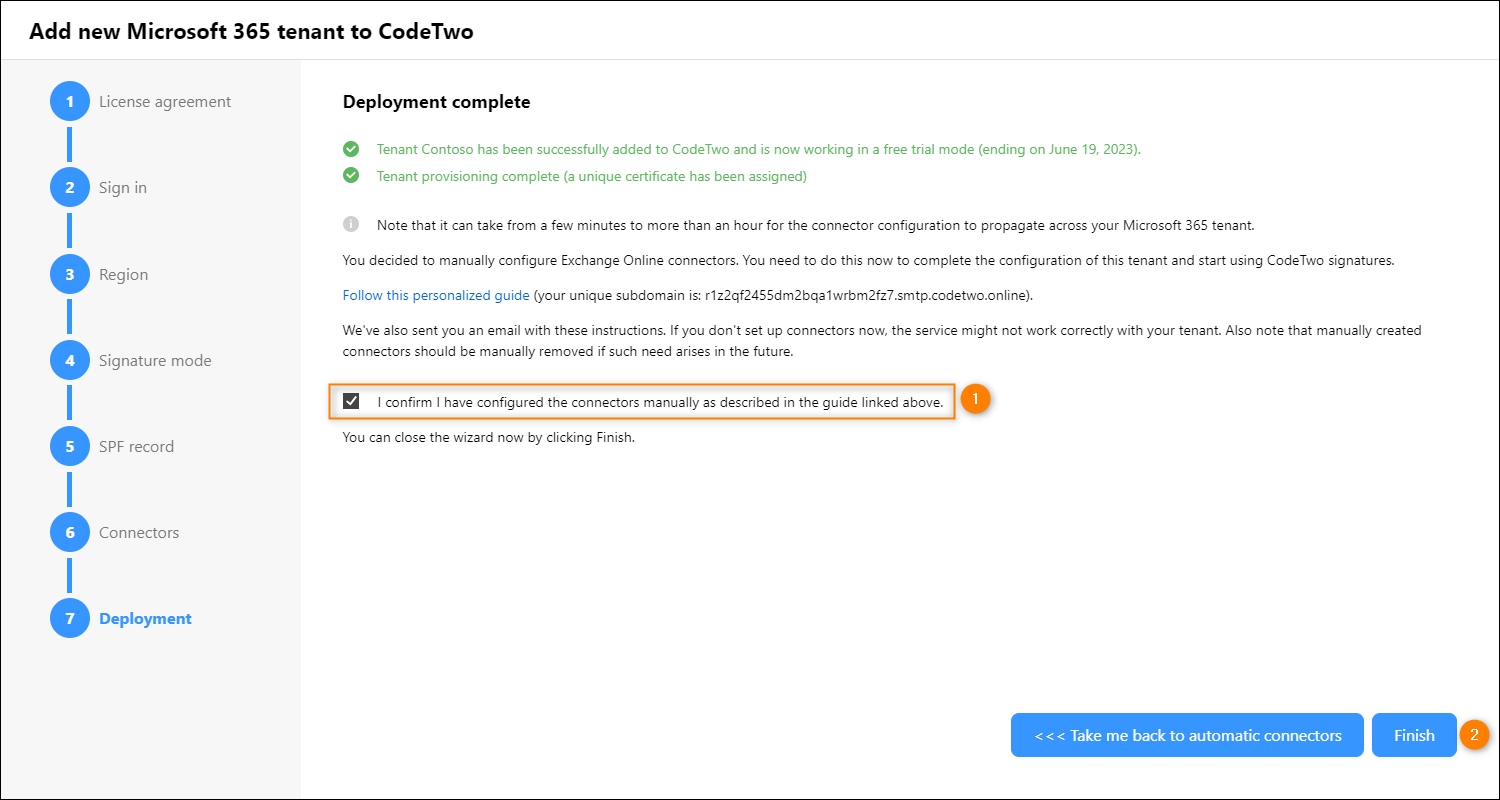
Task: Click green checkmark beside provisioning complete
Action: point(351,175)
